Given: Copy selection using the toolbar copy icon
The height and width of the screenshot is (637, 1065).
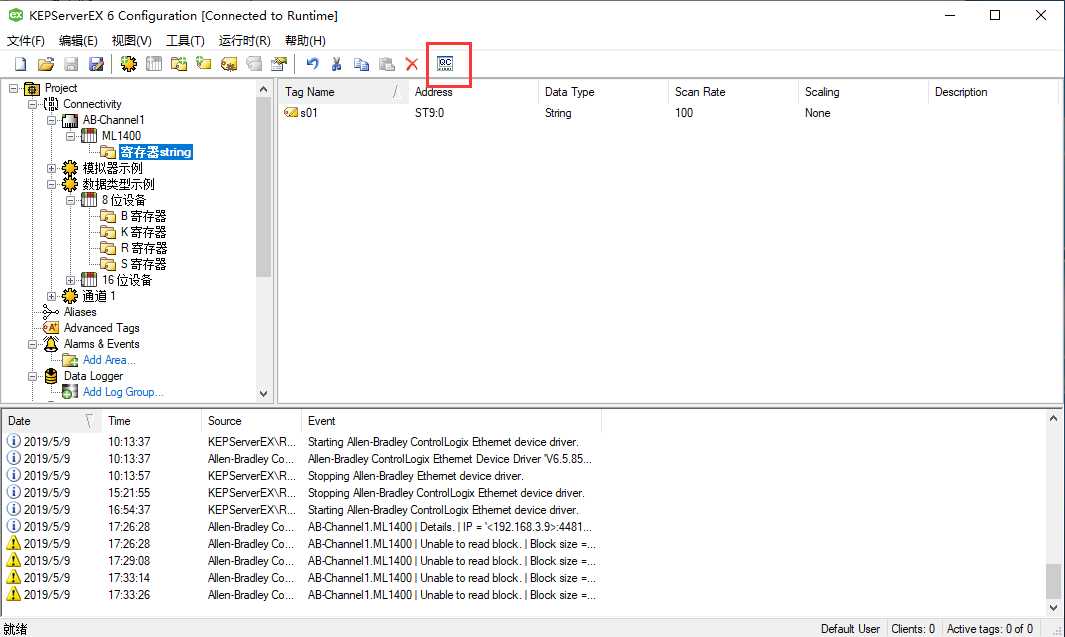Looking at the screenshot, I should pos(361,64).
